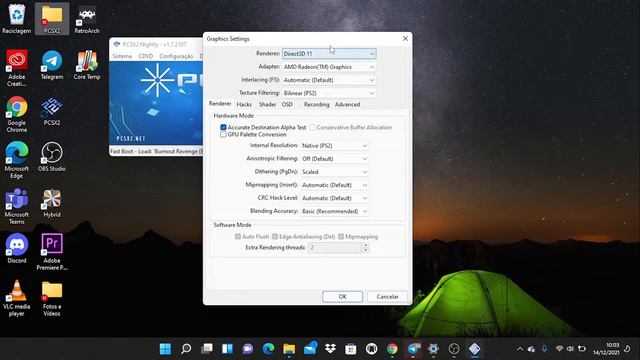
Task: Open the Windows Start menu
Action: (x=165, y=349)
